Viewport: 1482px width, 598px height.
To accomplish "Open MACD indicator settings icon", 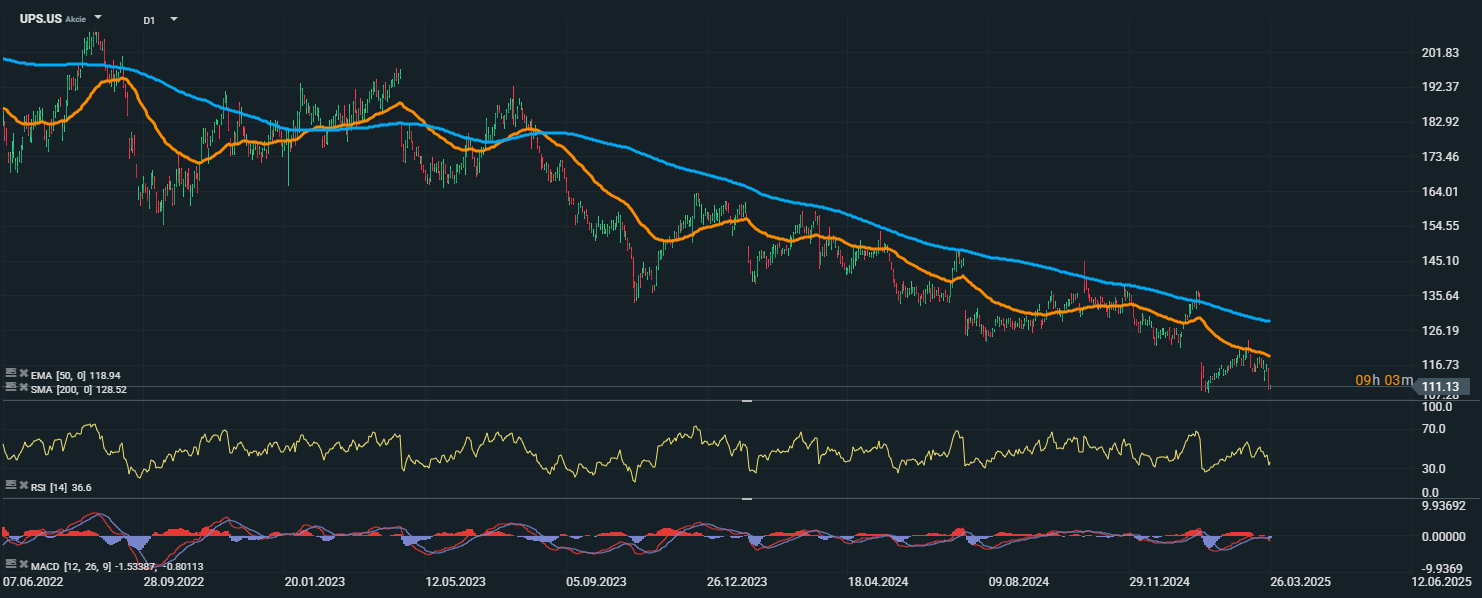I will (10, 566).
